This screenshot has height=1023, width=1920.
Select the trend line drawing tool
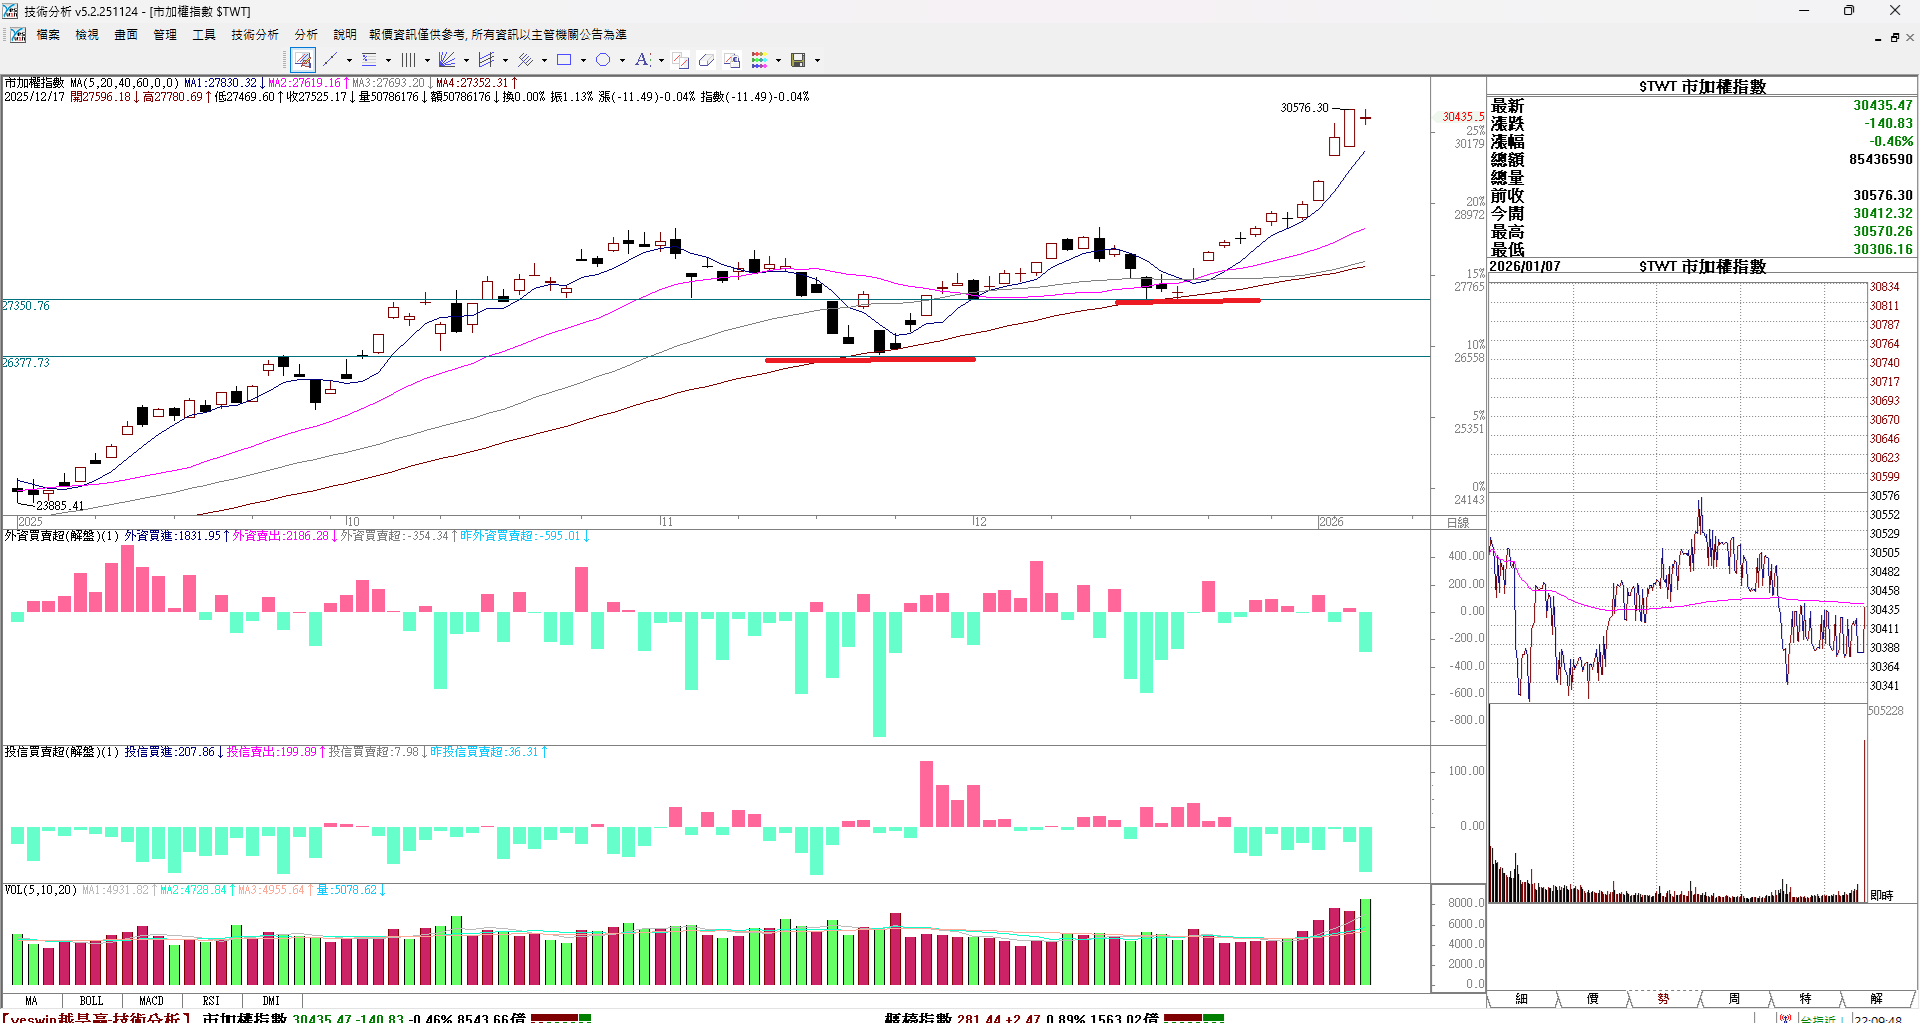point(330,60)
